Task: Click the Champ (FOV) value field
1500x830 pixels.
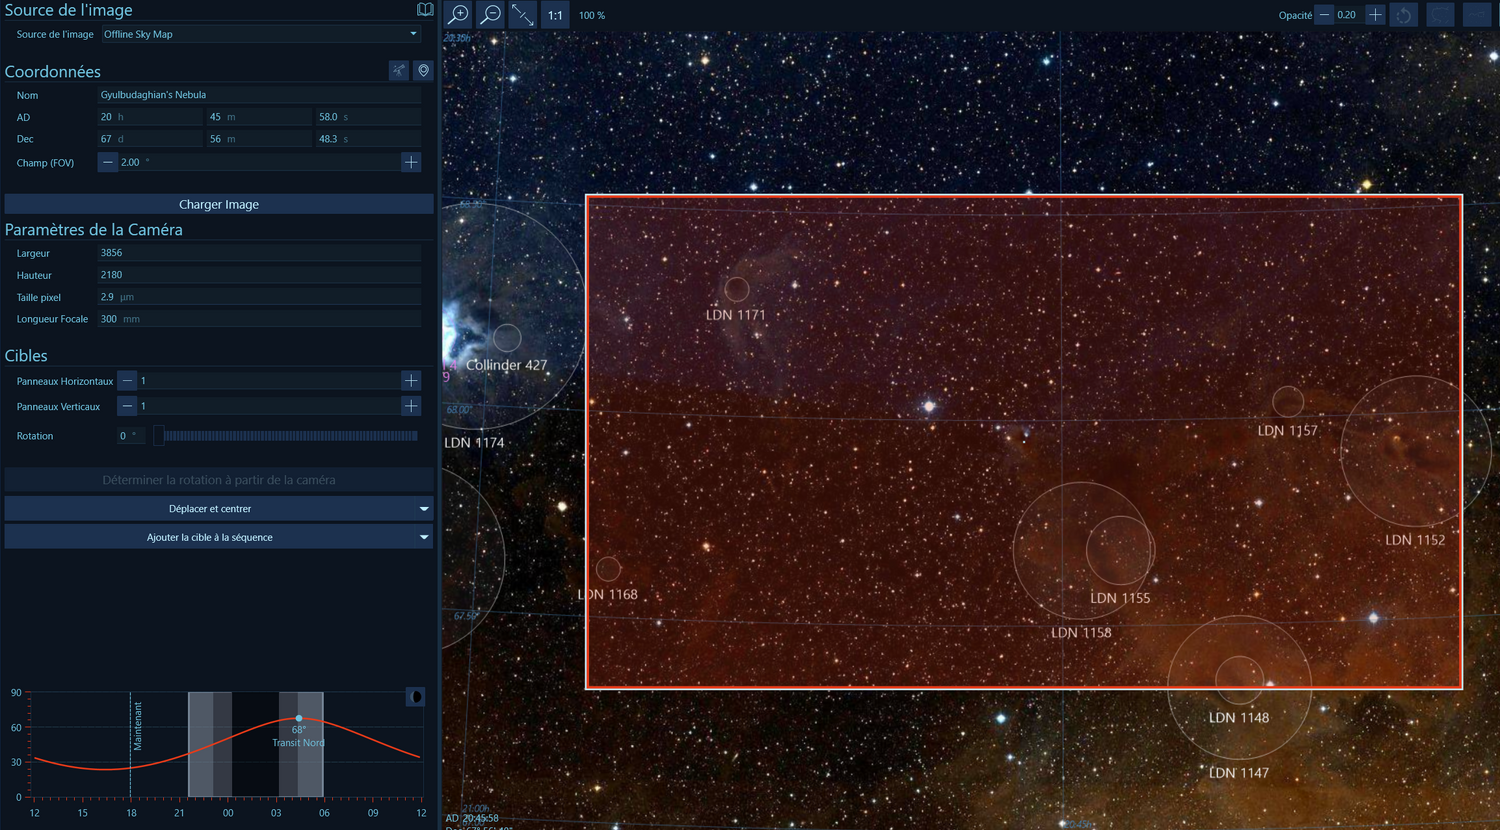Action: click(x=259, y=162)
